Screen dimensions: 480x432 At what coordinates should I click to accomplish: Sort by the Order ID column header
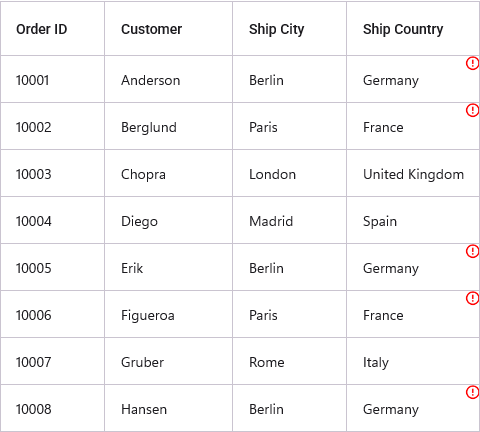(x=52, y=29)
